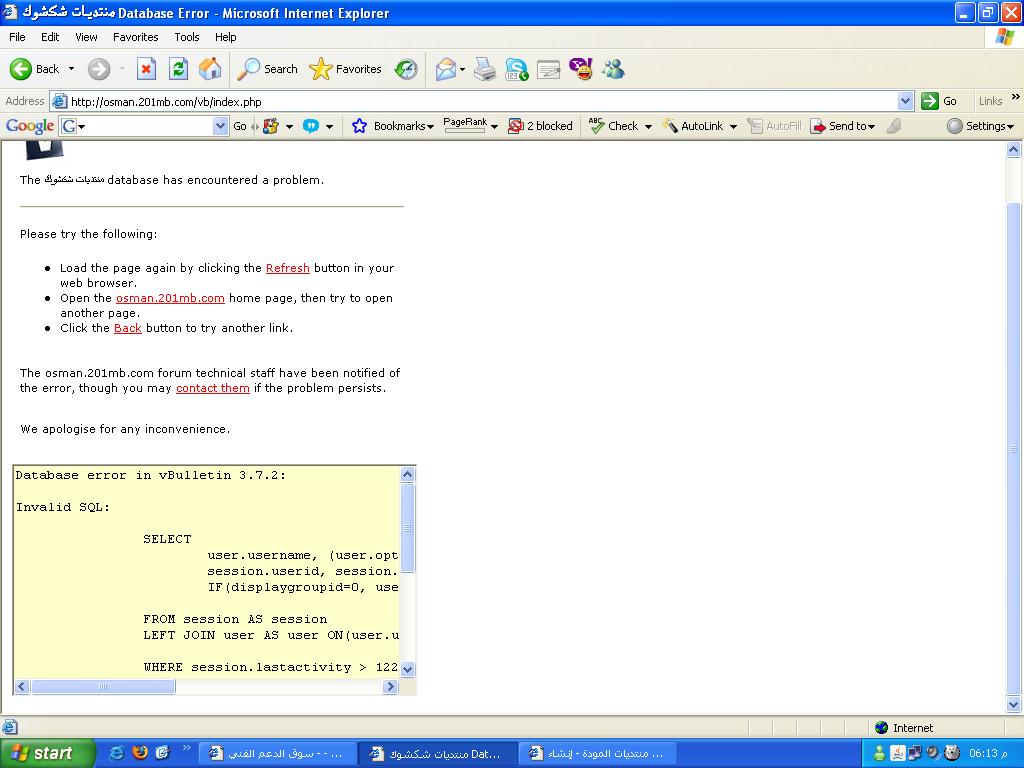Expand the Check dropdown arrow

[x=648, y=127]
